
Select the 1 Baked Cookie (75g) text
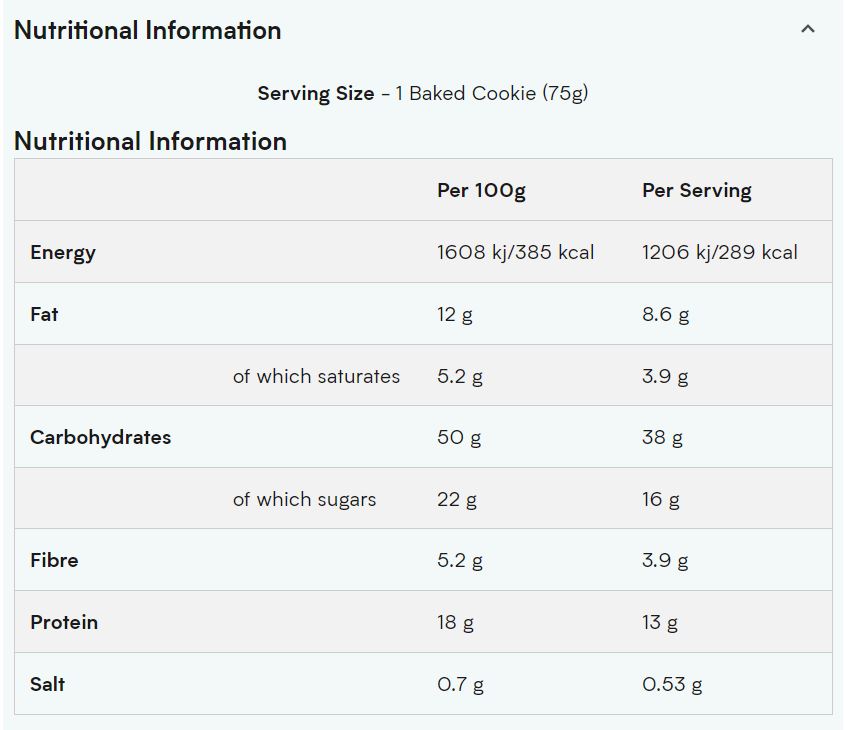tap(491, 93)
